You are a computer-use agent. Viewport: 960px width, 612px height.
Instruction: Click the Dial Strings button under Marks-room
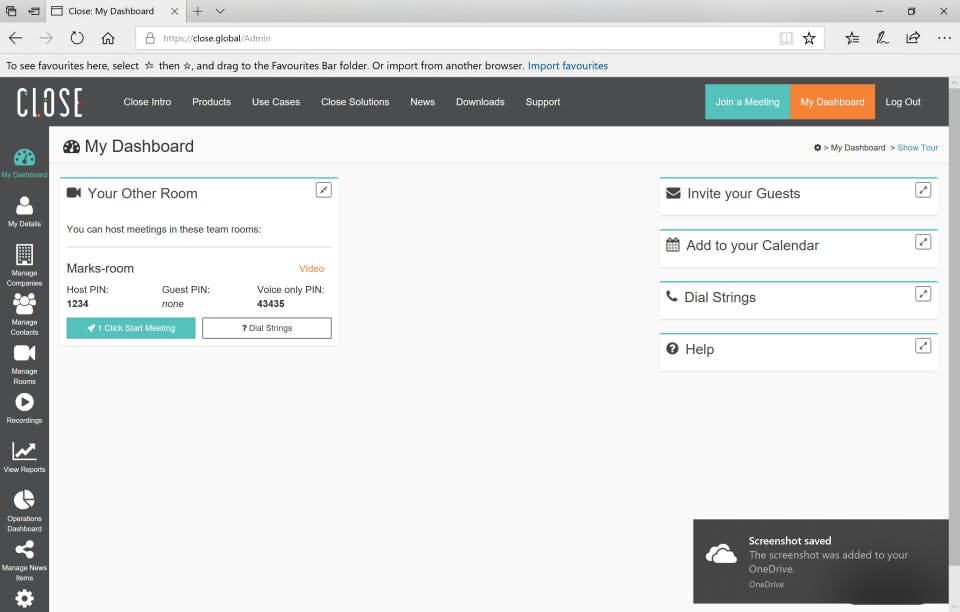pyautogui.click(x=267, y=328)
